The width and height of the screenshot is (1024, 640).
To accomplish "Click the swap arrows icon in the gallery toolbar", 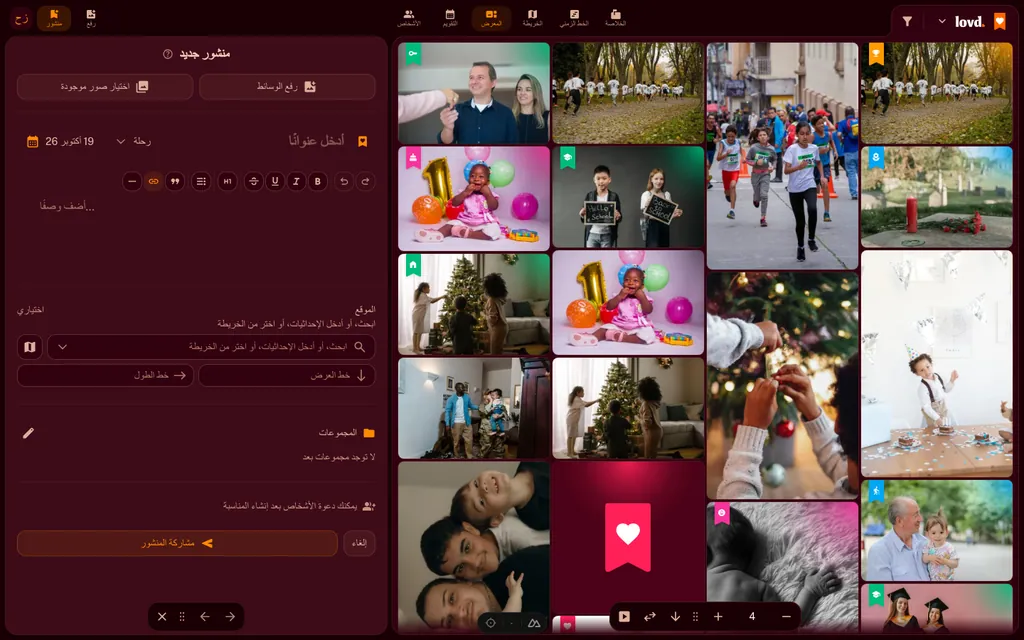I will (x=650, y=616).
